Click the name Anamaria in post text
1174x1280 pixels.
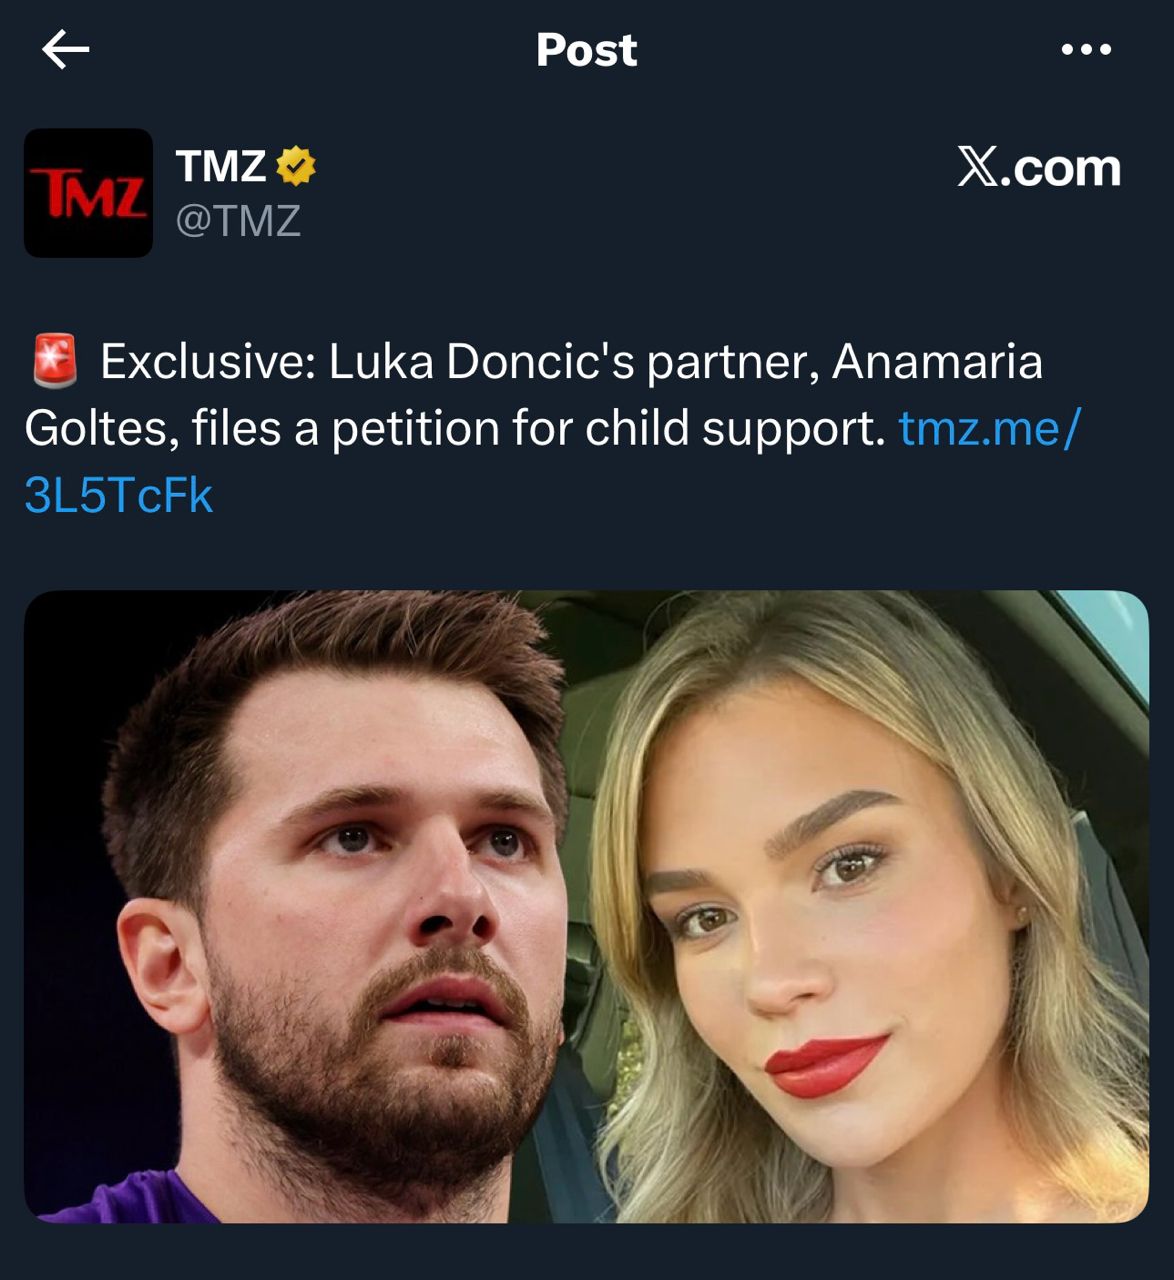pos(937,362)
